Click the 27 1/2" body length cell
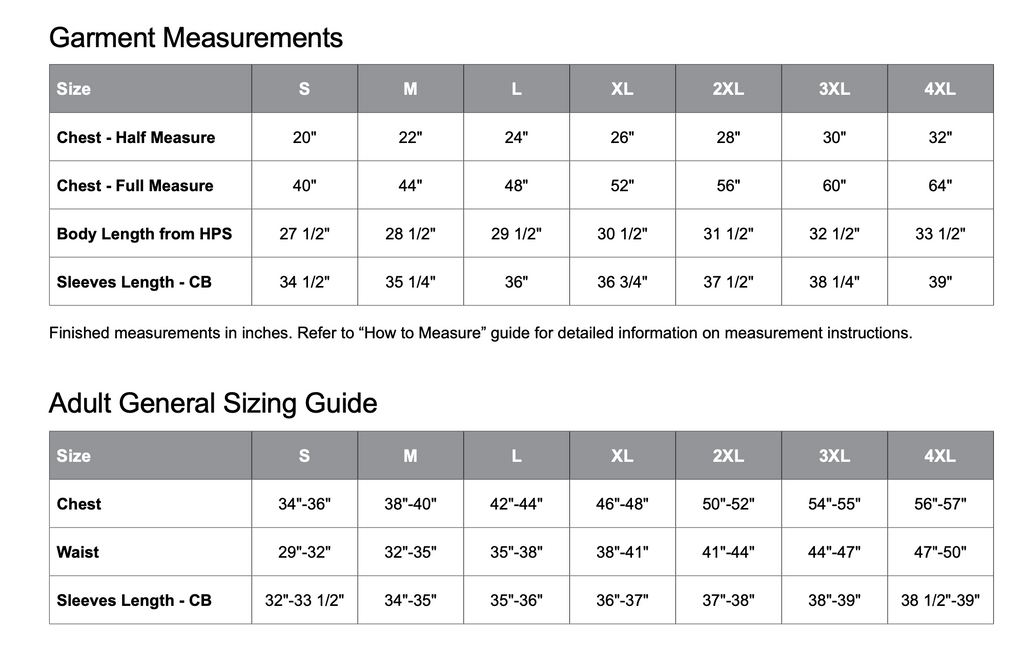 304,234
